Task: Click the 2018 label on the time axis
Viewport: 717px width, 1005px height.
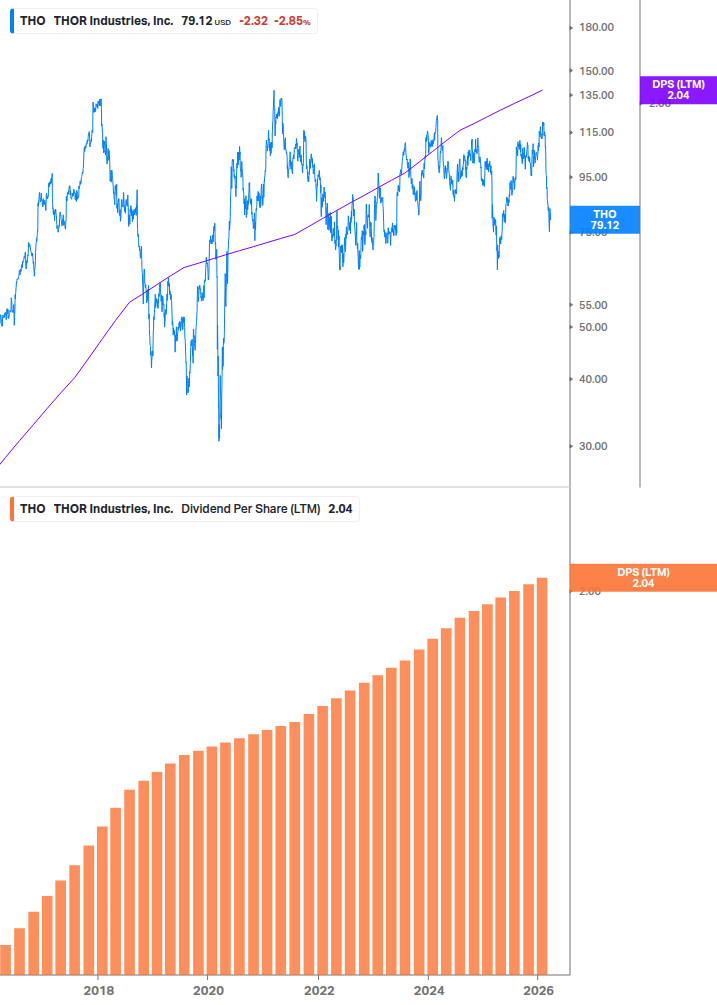Action: (99, 990)
